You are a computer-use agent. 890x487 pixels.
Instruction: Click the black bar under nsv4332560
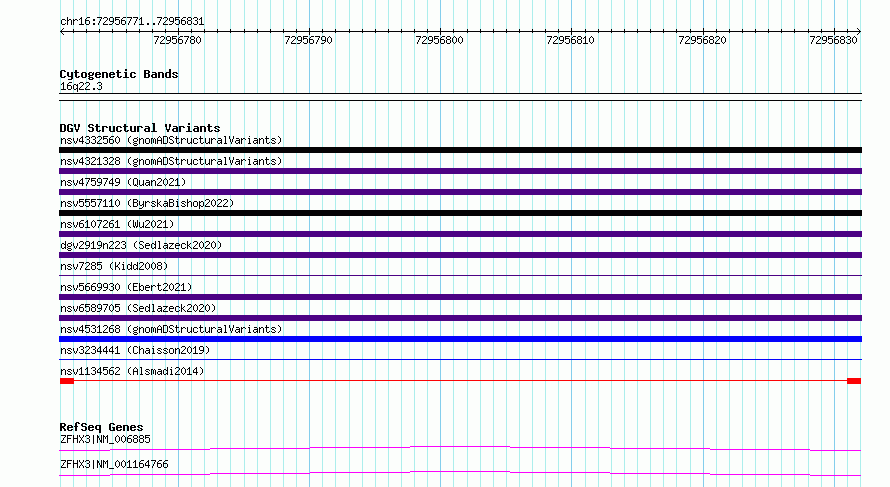coord(460,150)
